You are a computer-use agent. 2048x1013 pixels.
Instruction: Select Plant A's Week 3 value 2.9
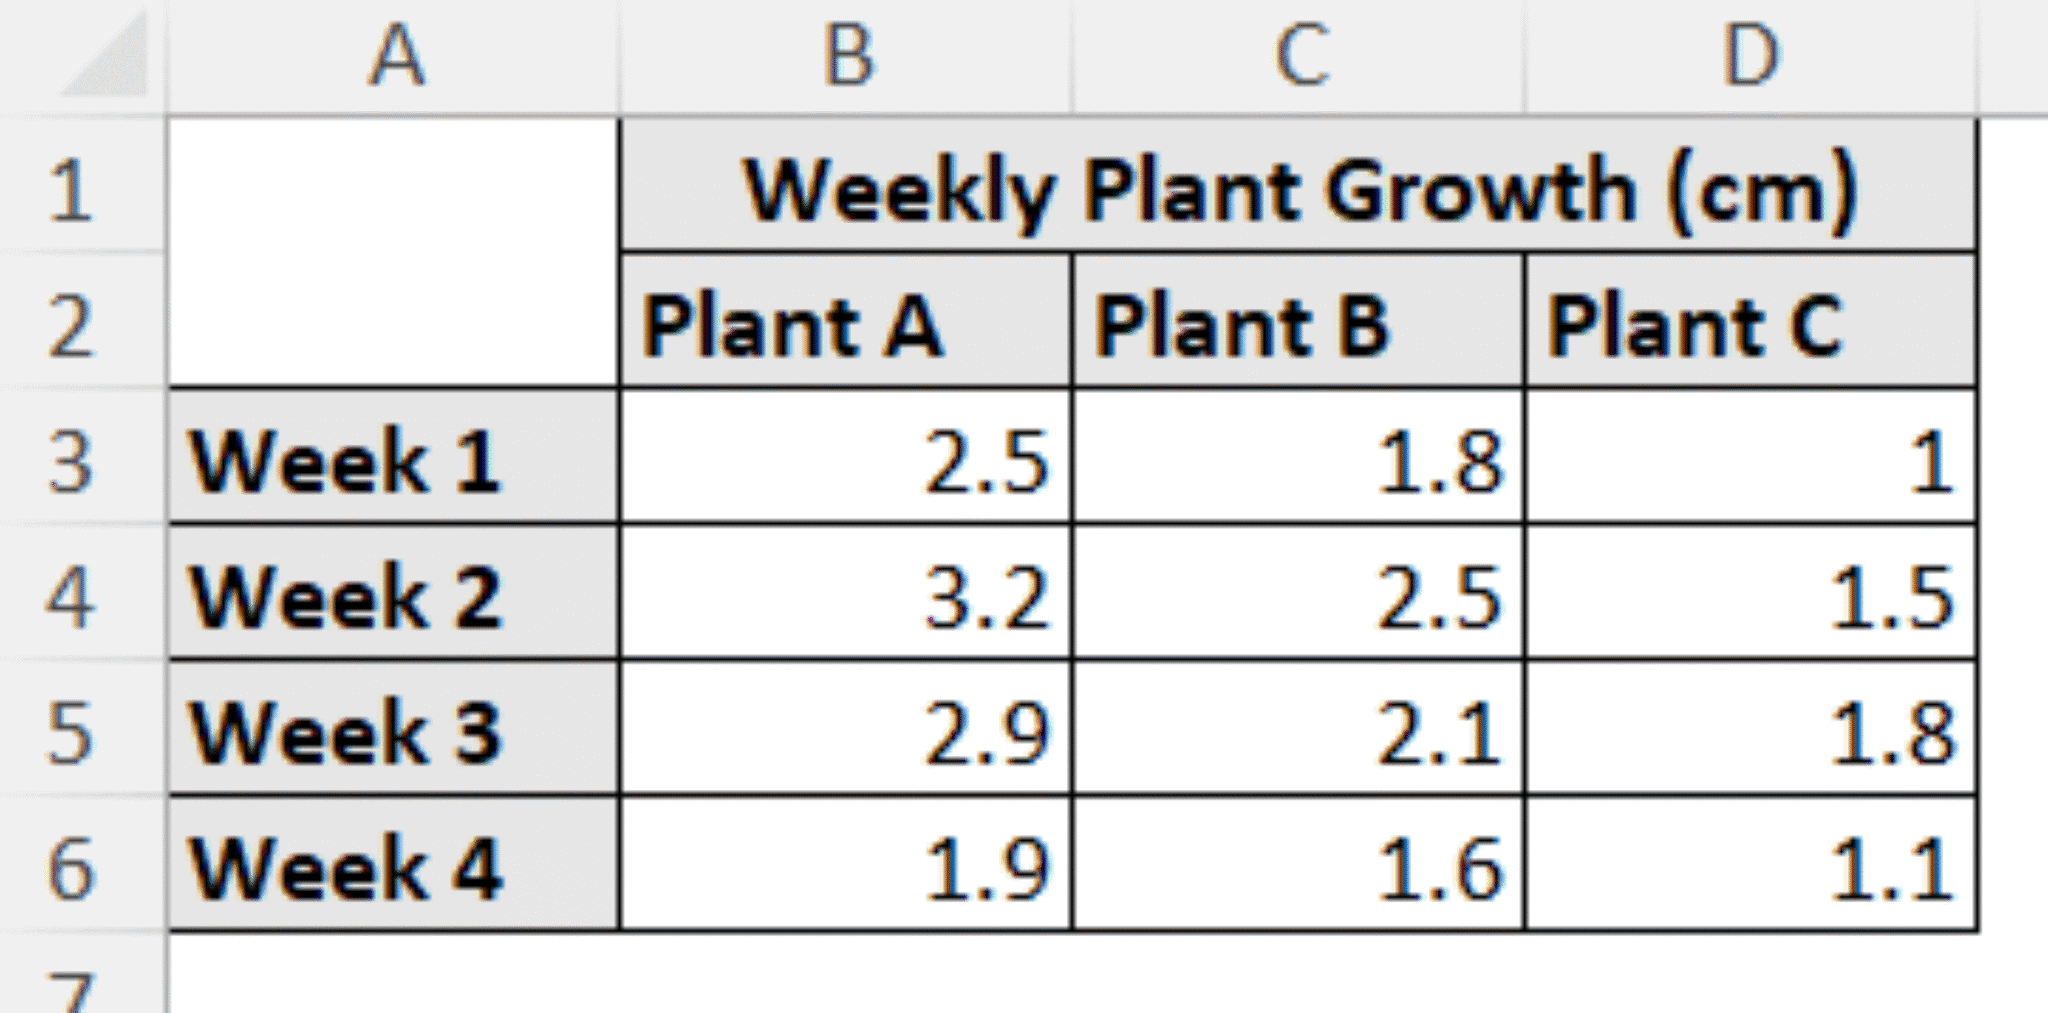tap(846, 730)
